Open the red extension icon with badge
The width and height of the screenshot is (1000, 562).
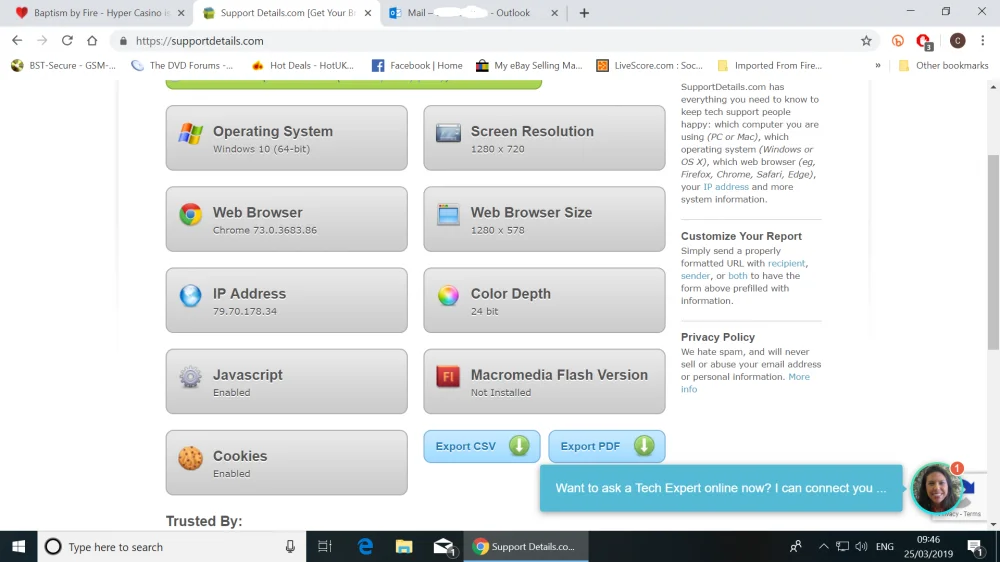[923, 41]
